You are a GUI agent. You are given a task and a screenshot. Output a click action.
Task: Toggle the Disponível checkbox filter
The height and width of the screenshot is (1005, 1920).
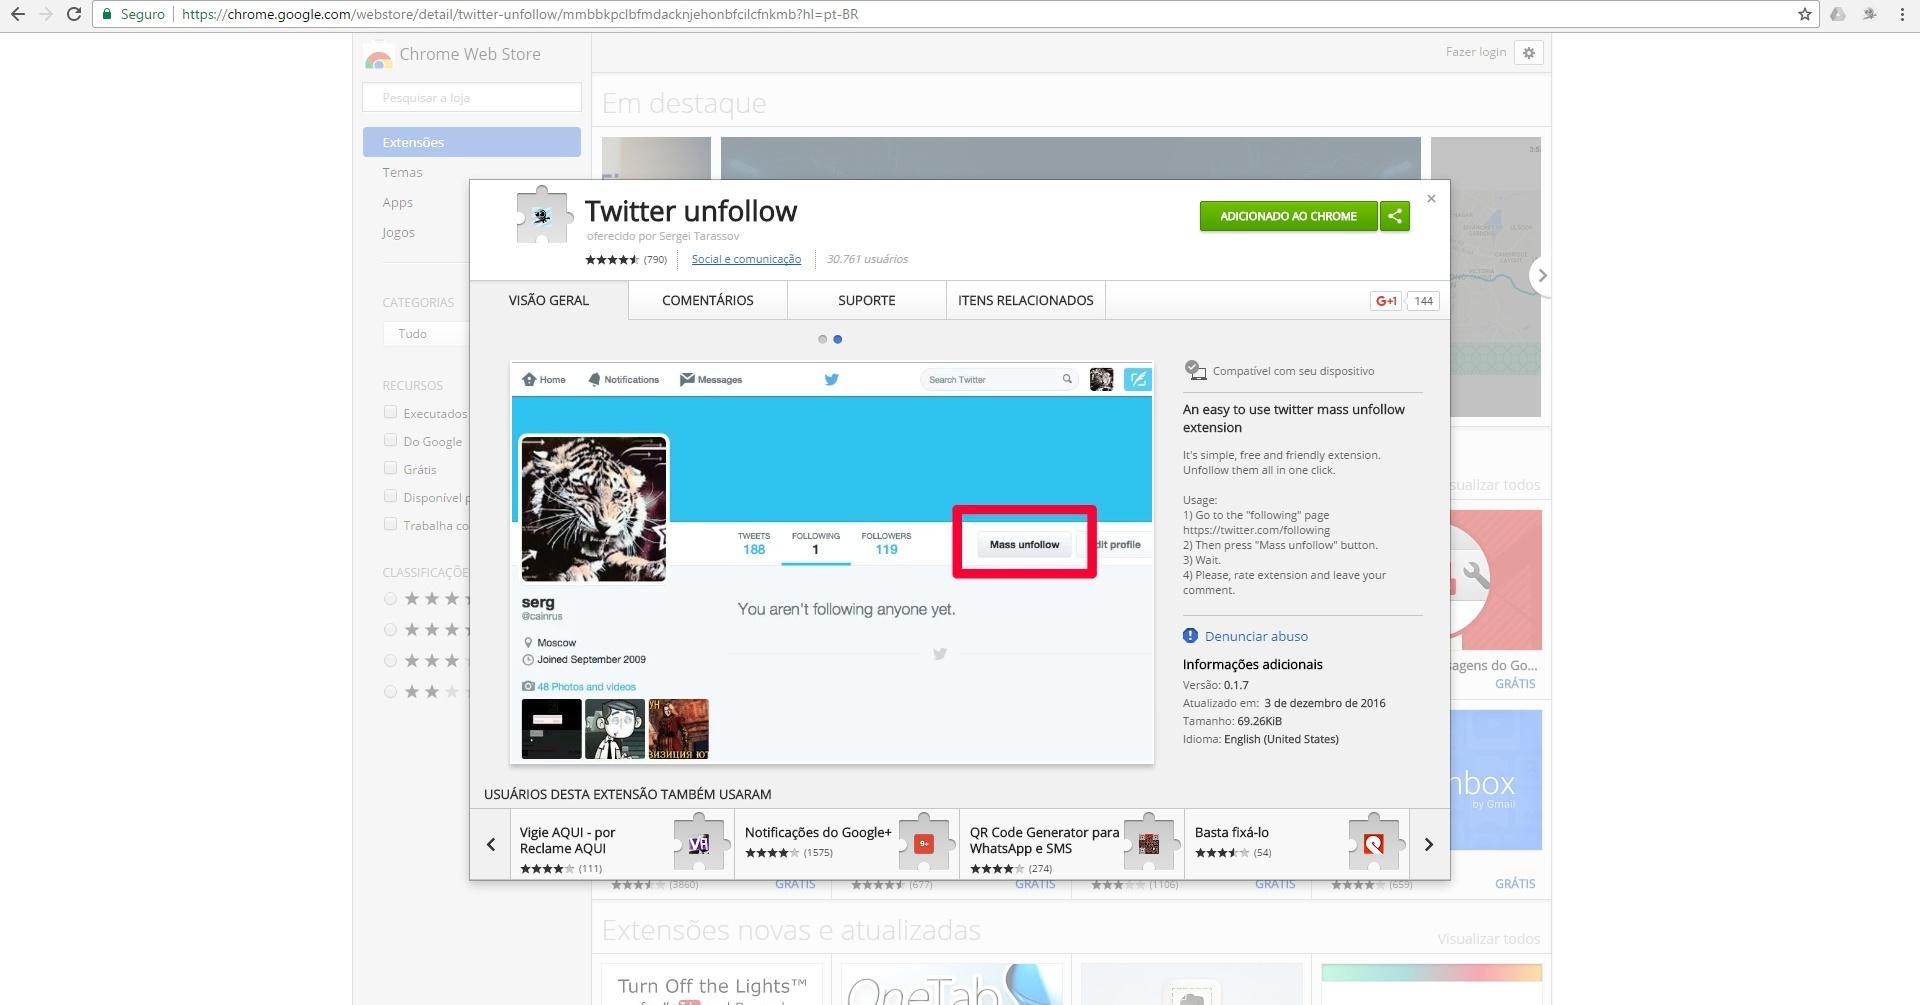pos(390,496)
